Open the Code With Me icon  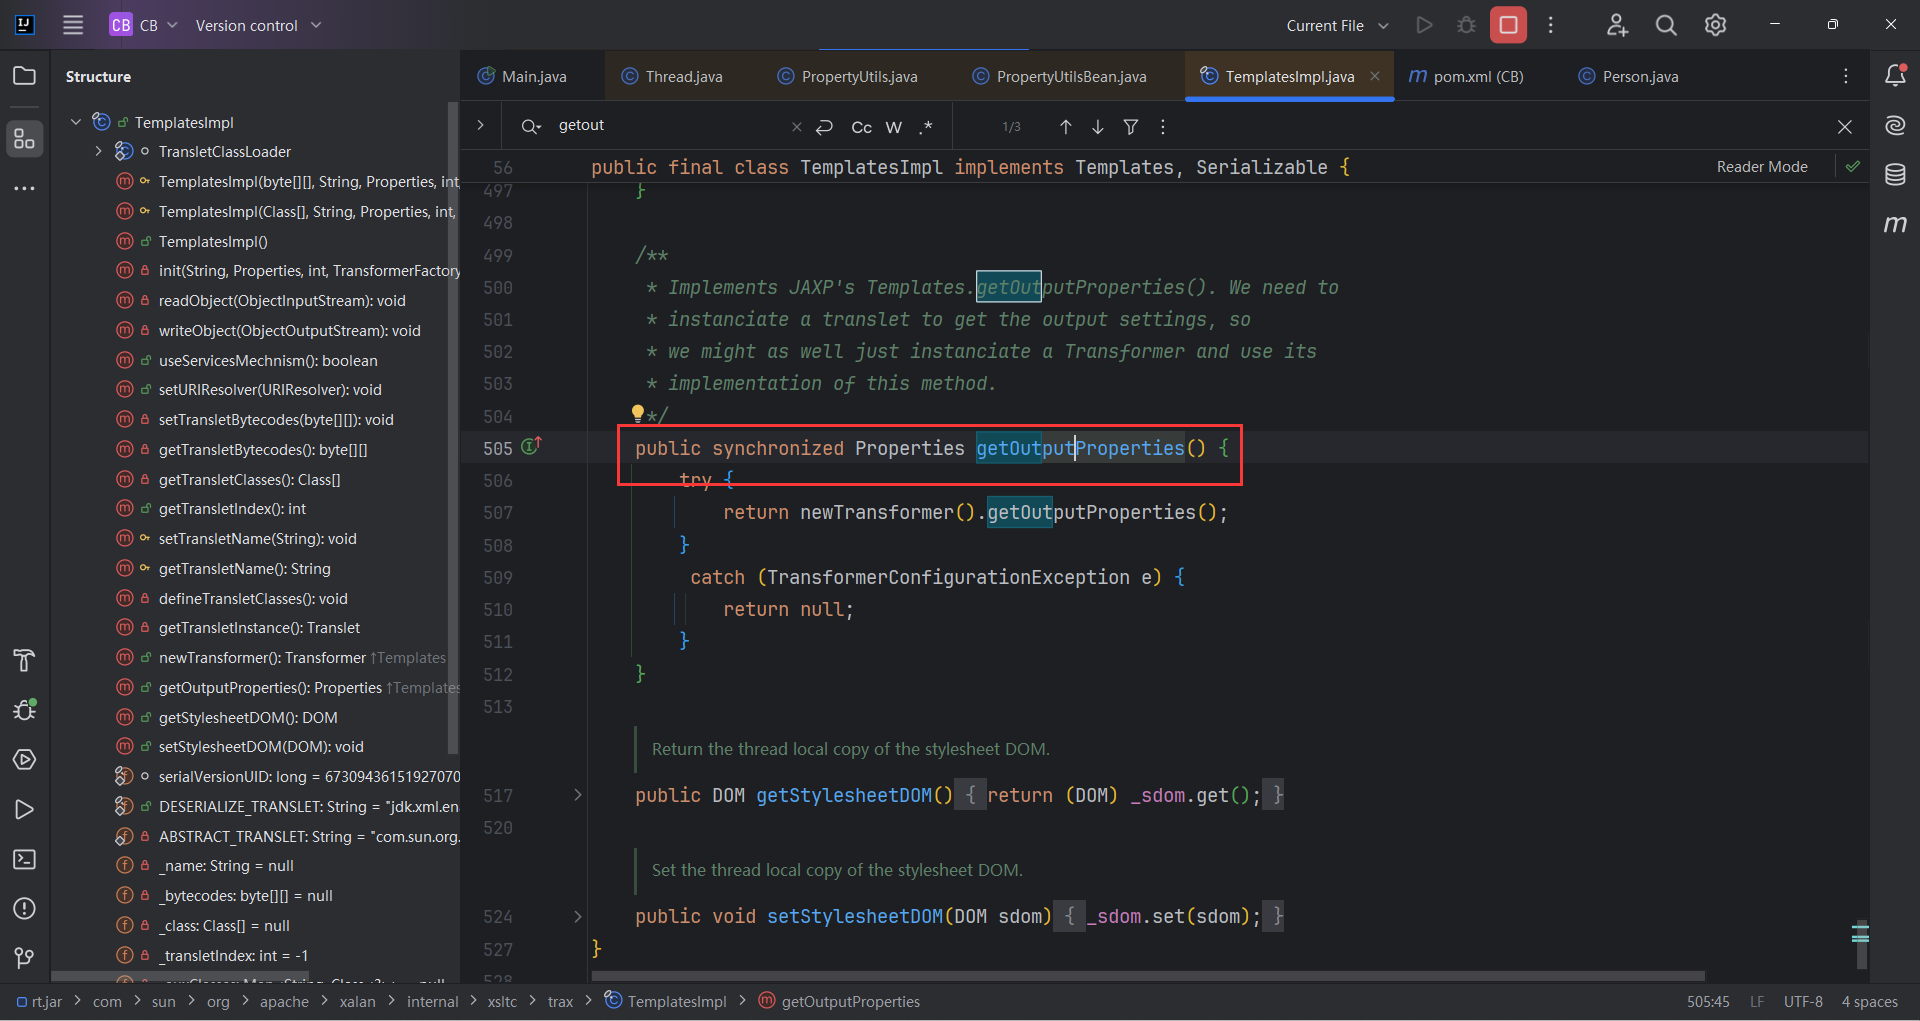(1617, 25)
